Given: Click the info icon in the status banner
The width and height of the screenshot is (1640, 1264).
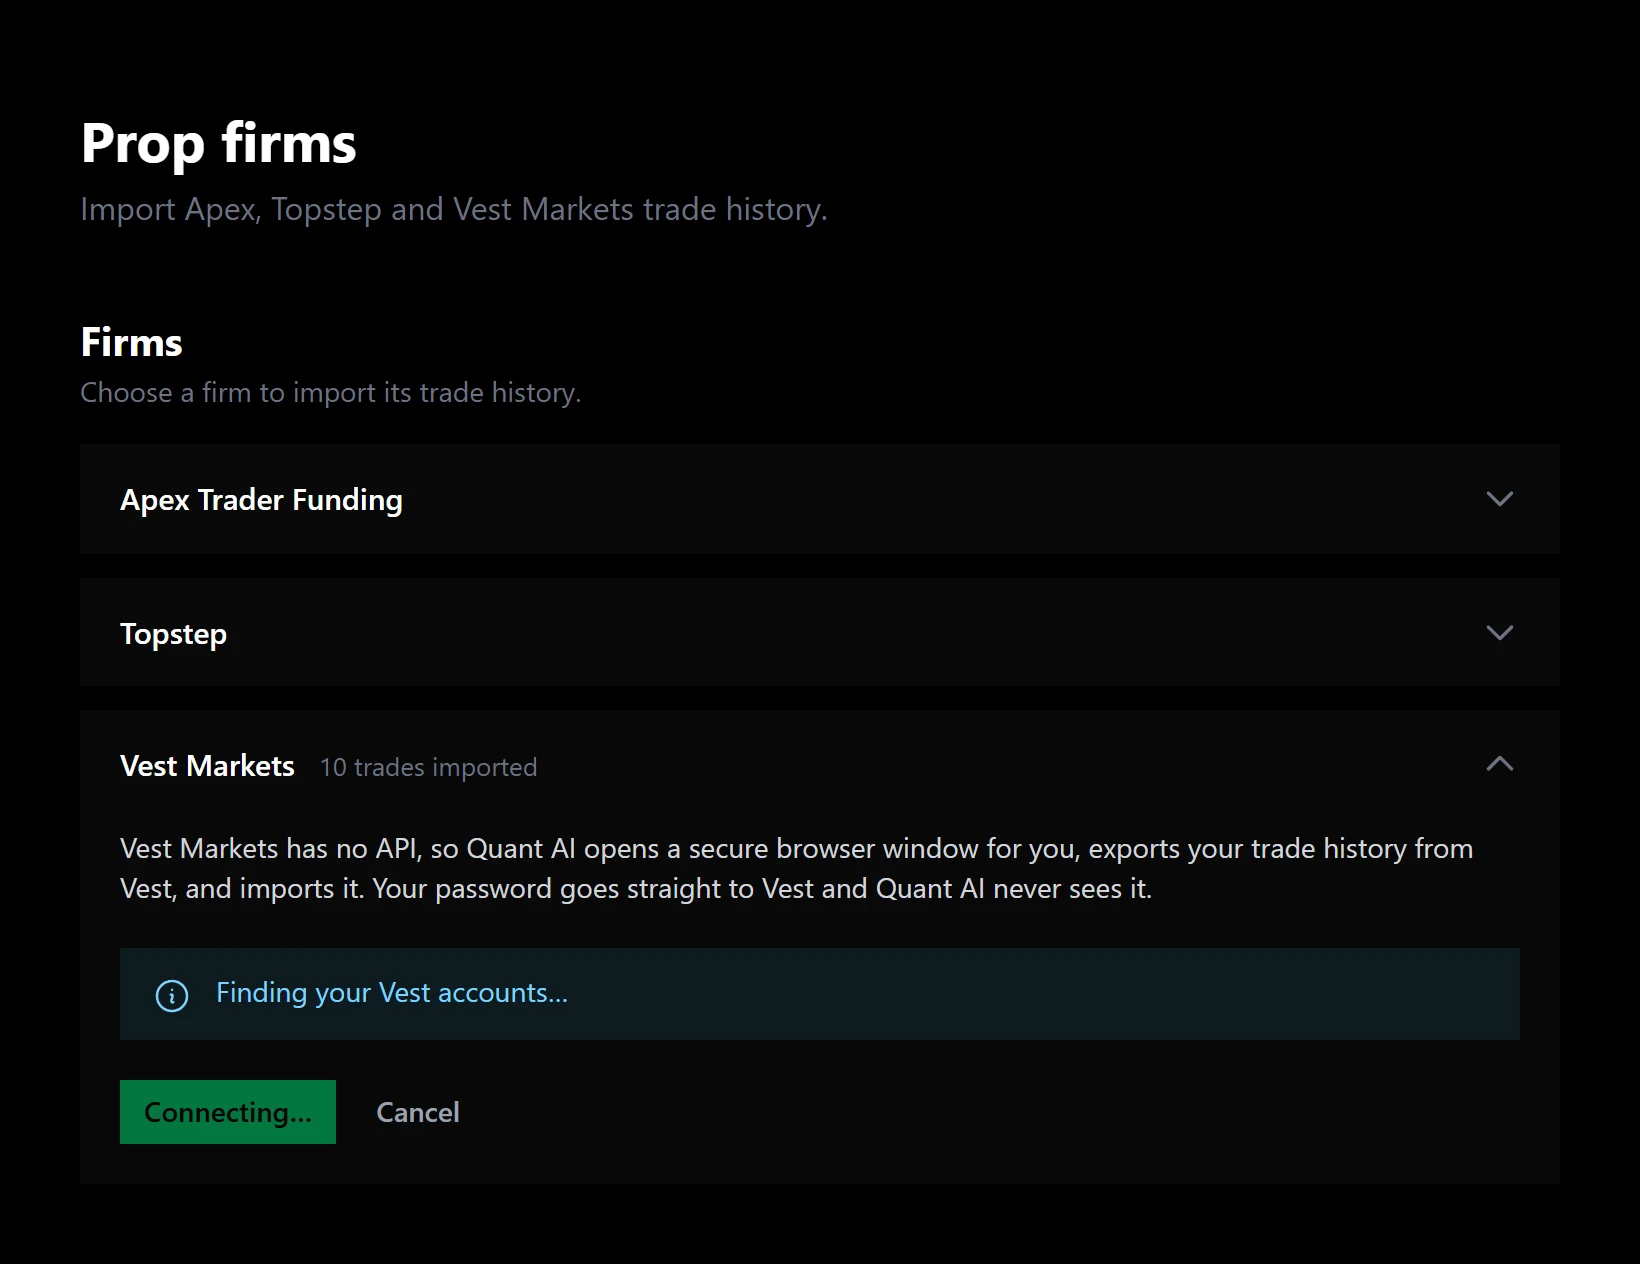Looking at the screenshot, I should pyautogui.click(x=172, y=996).
